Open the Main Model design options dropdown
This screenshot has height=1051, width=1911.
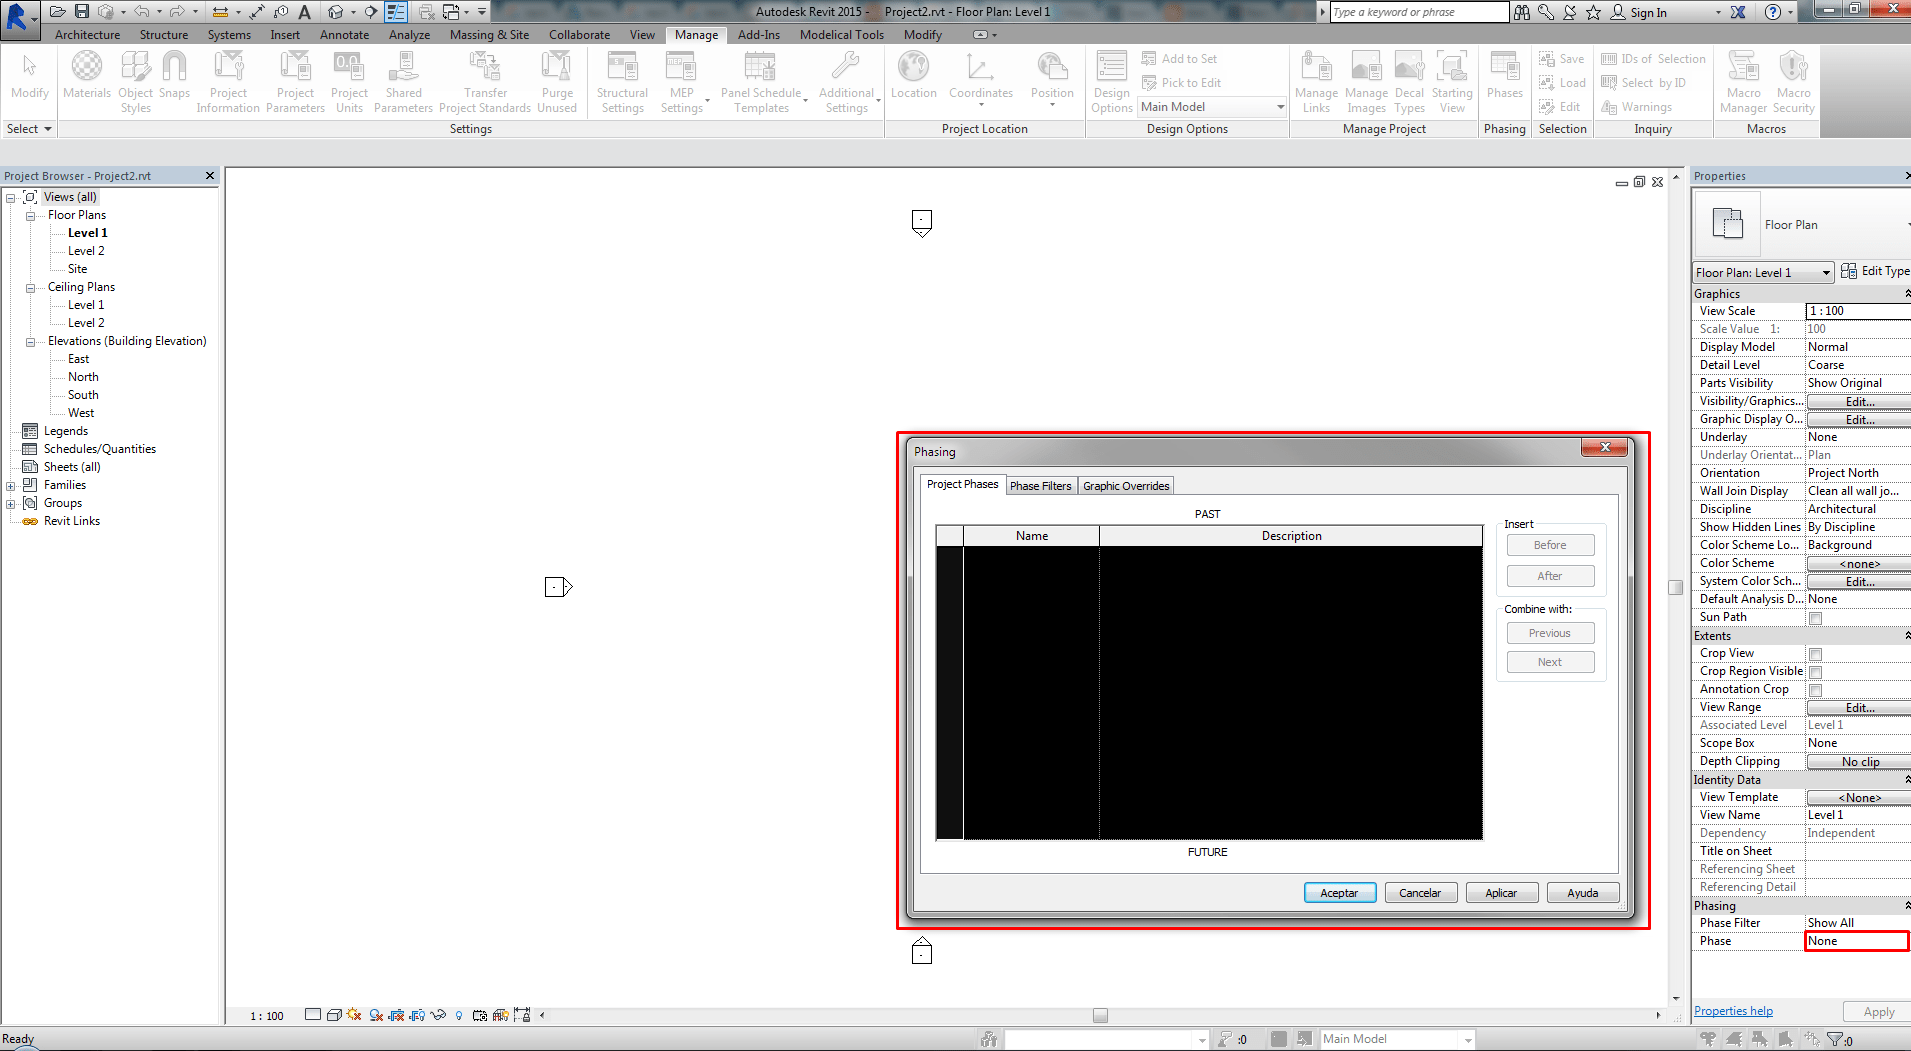1279,107
